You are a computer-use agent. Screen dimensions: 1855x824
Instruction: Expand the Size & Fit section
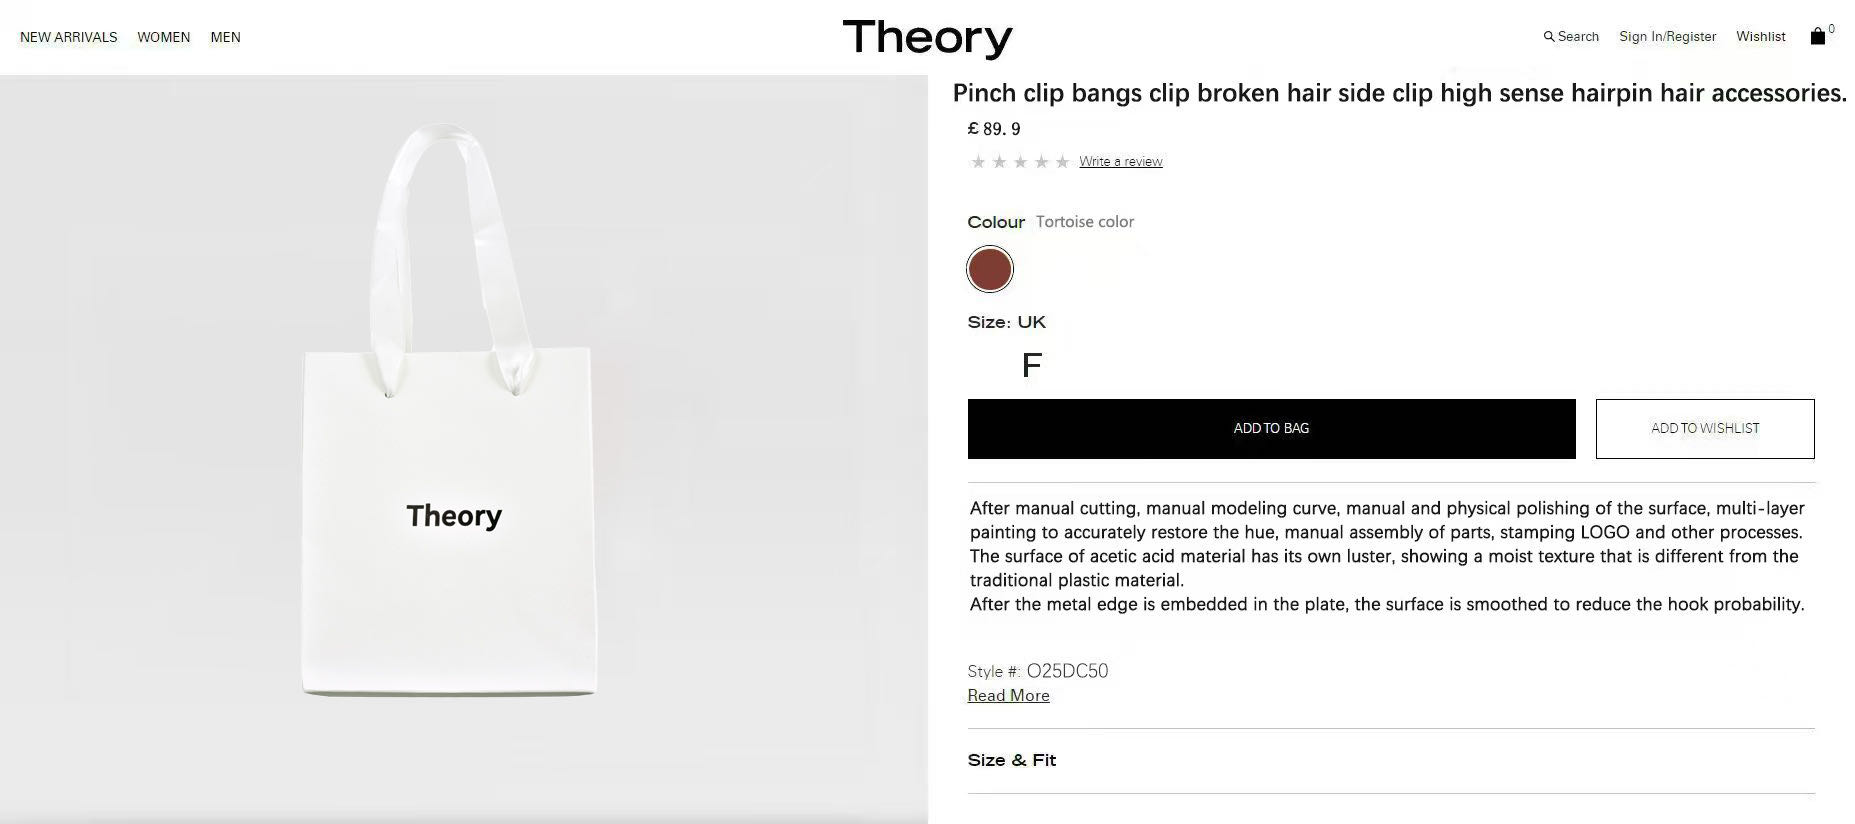point(1012,761)
